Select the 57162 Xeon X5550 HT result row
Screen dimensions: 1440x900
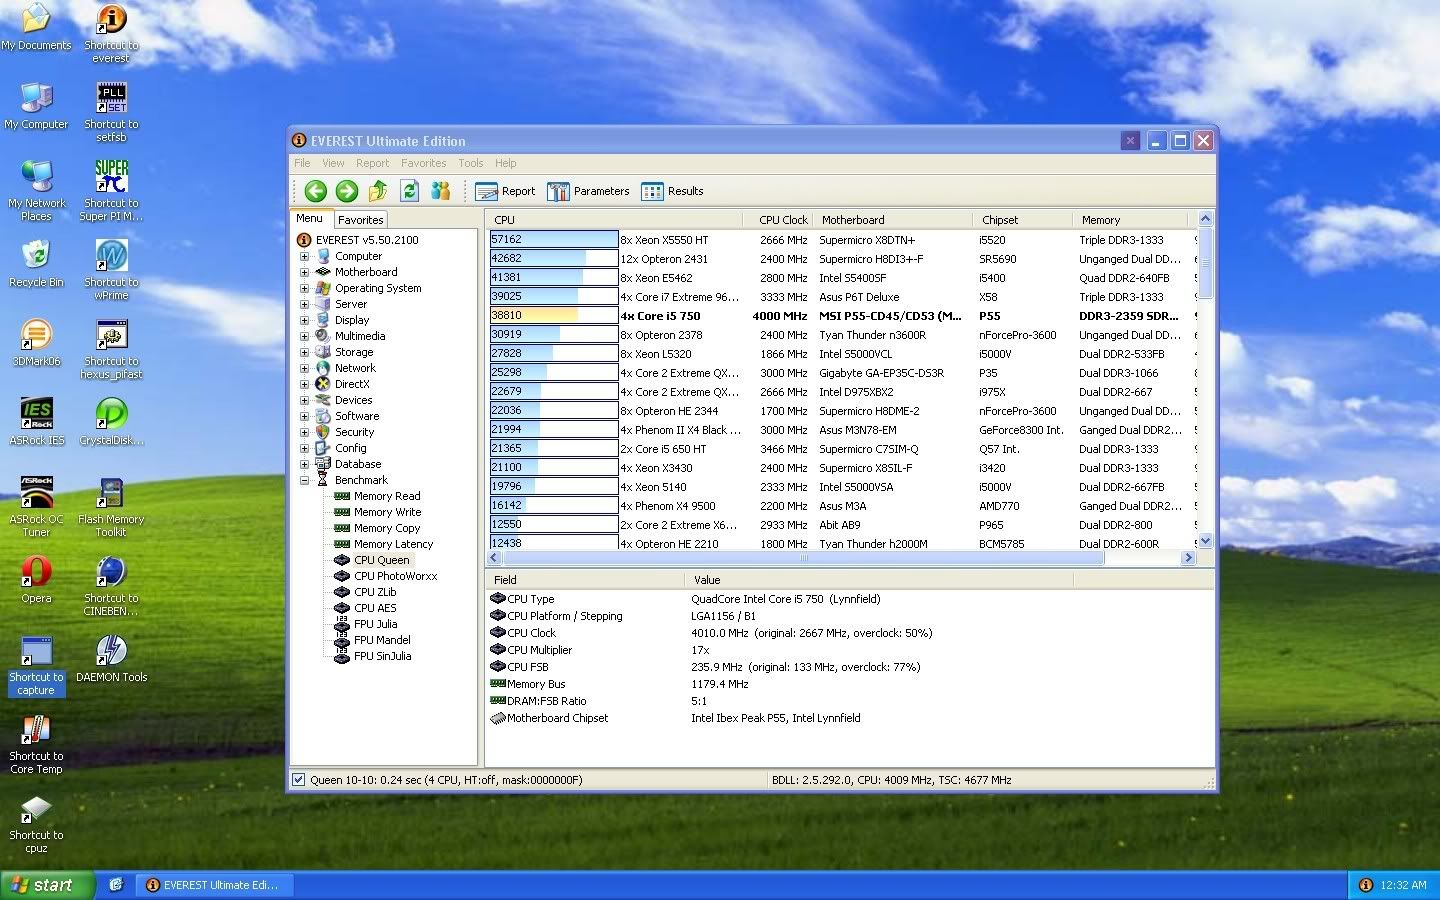pos(842,240)
